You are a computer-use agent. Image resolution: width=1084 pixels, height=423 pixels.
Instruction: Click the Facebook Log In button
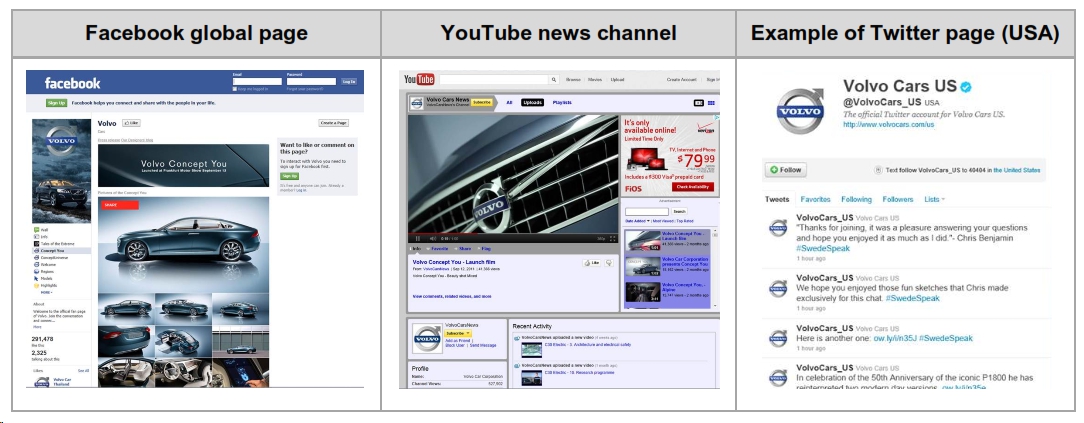click(x=349, y=82)
